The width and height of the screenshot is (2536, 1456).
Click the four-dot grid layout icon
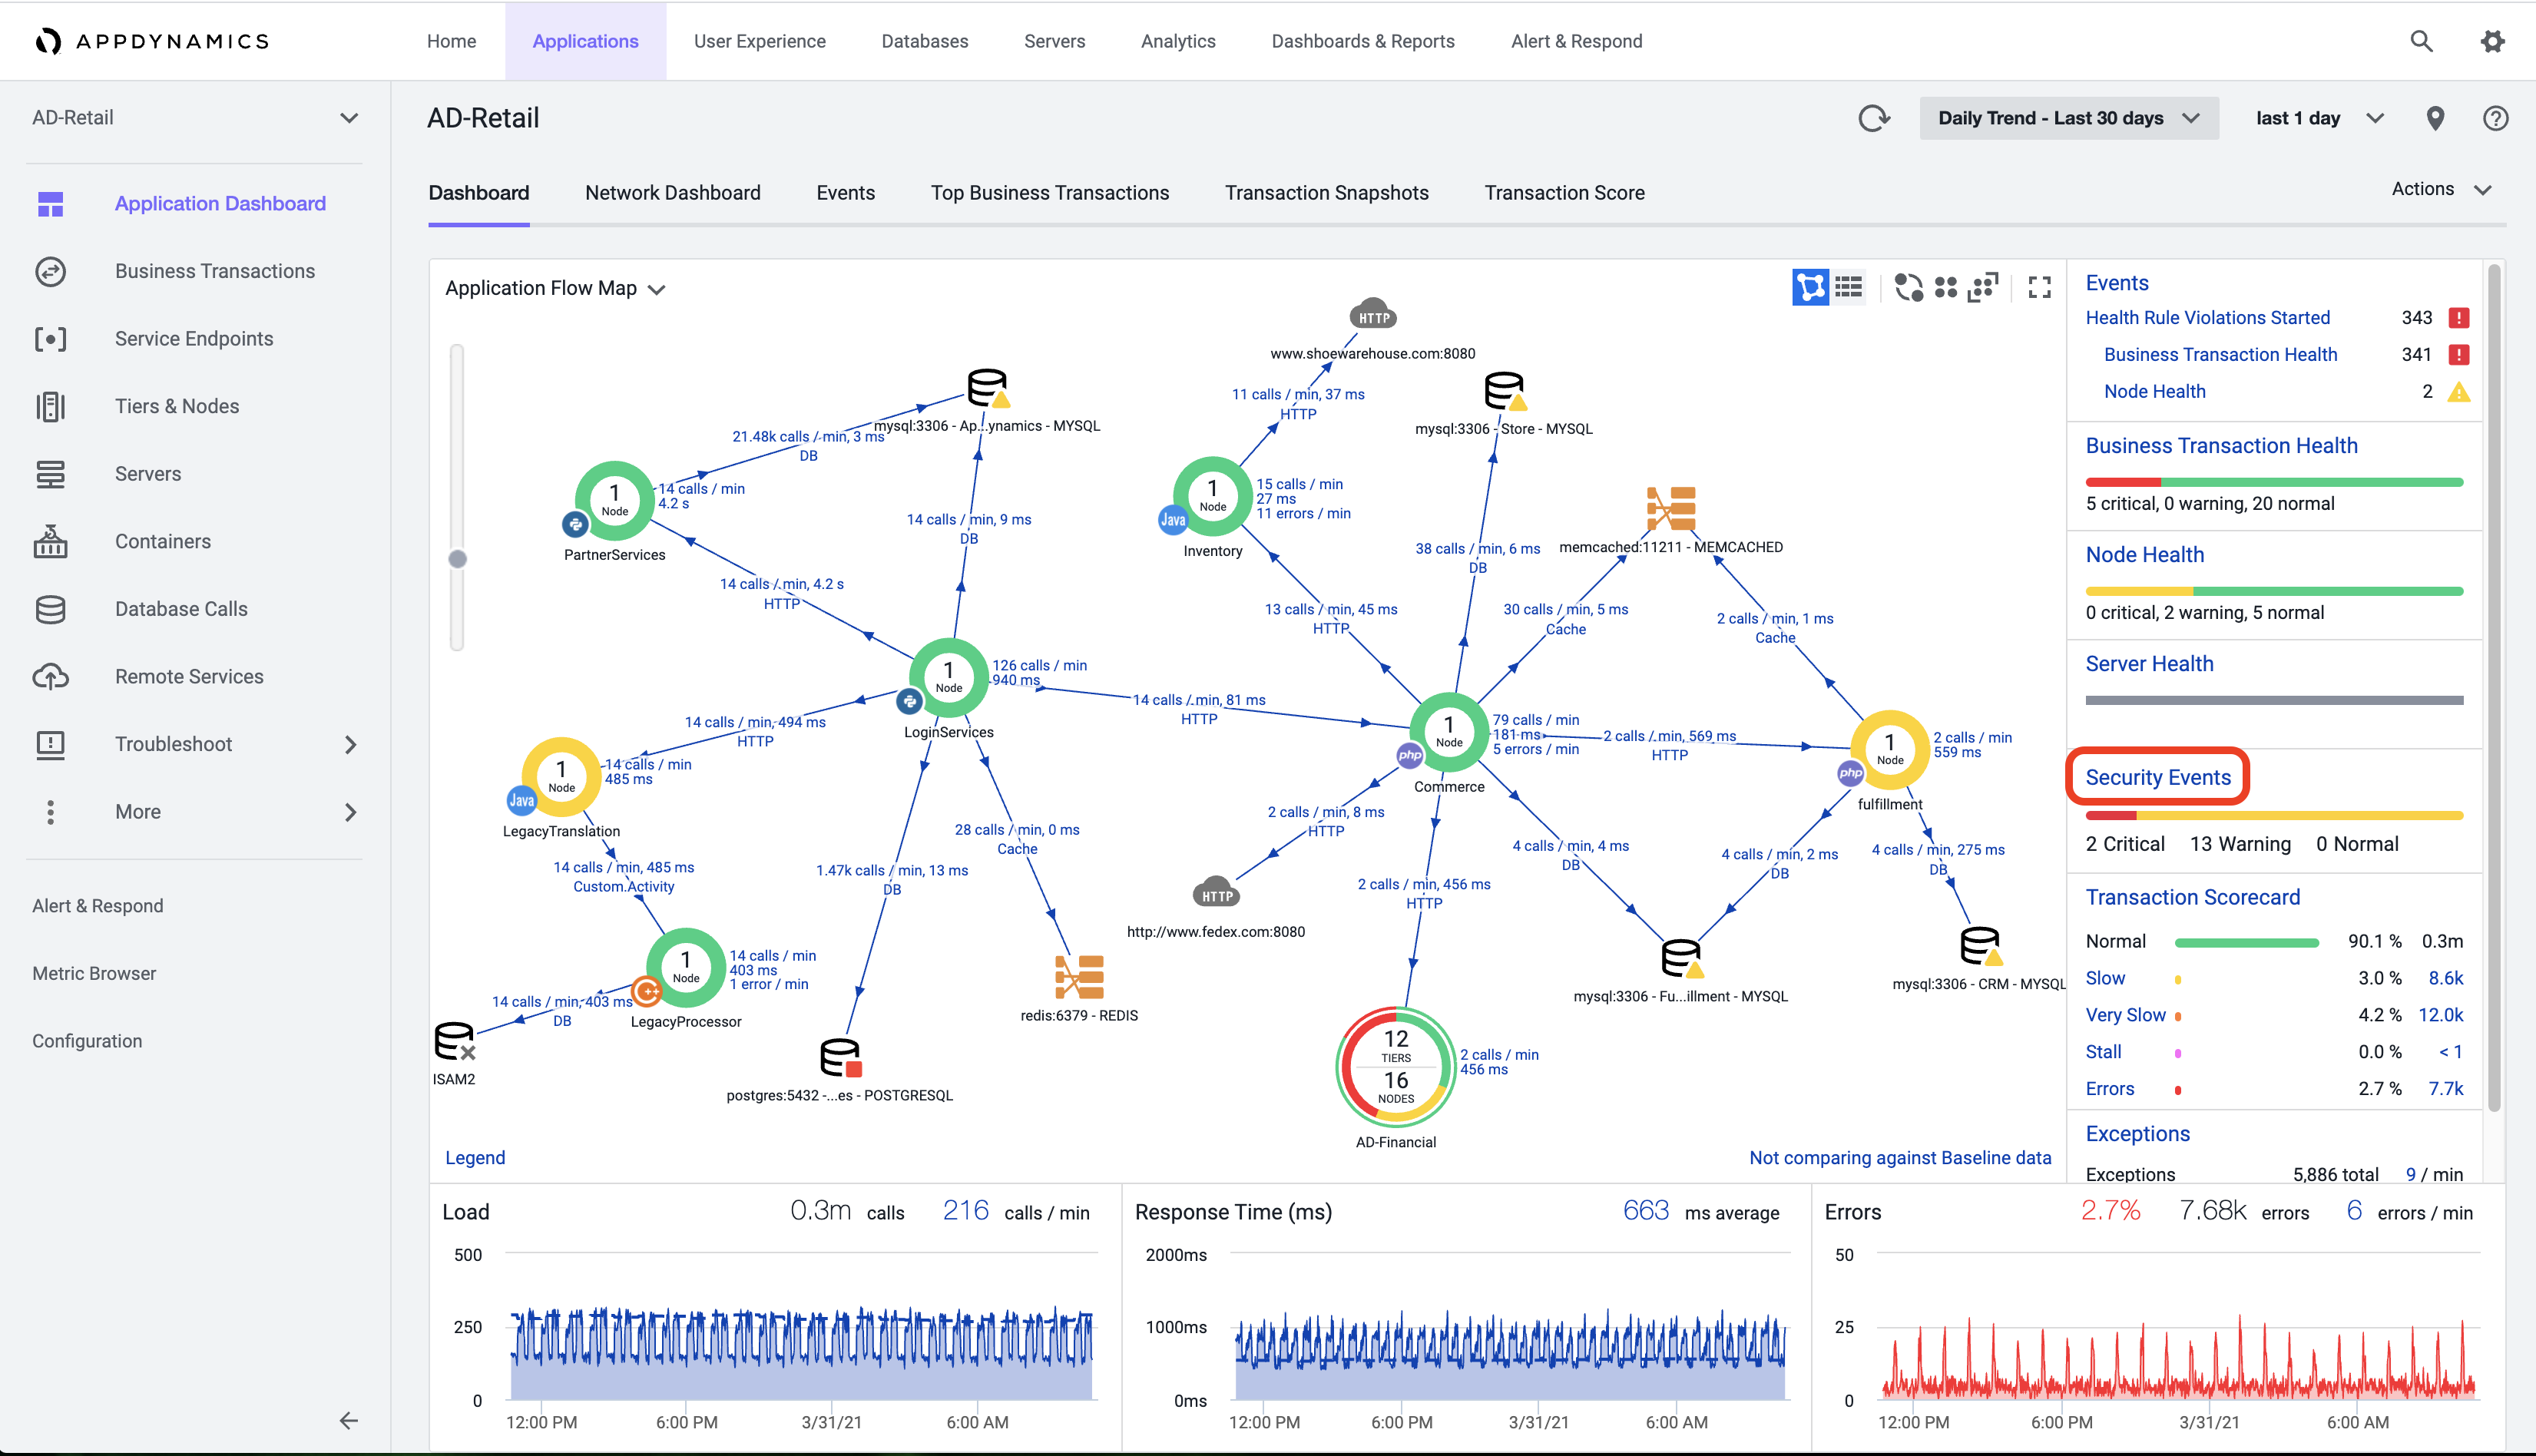[1945, 288]
